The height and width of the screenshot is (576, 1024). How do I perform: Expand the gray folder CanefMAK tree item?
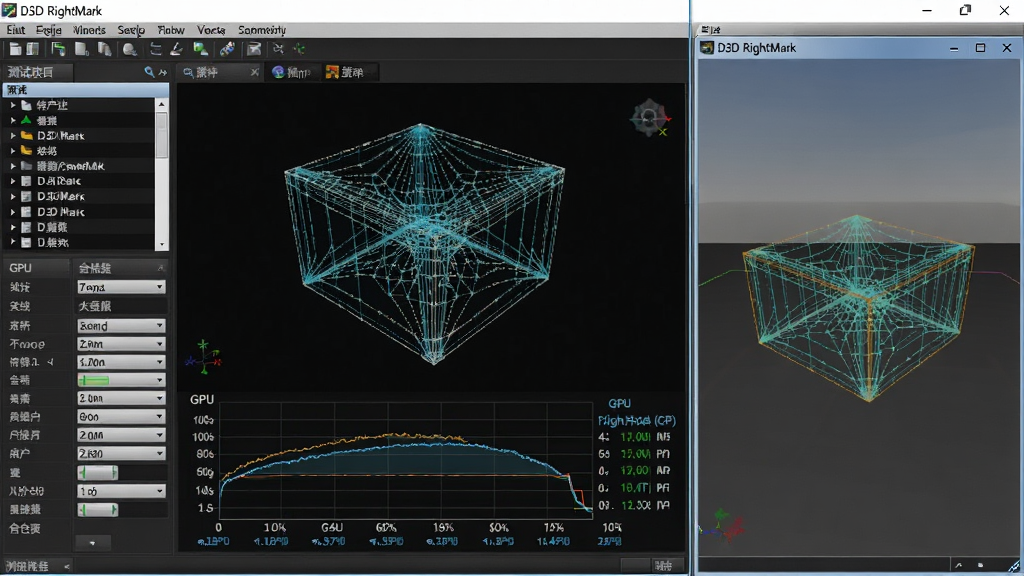[x=12, y=166]
